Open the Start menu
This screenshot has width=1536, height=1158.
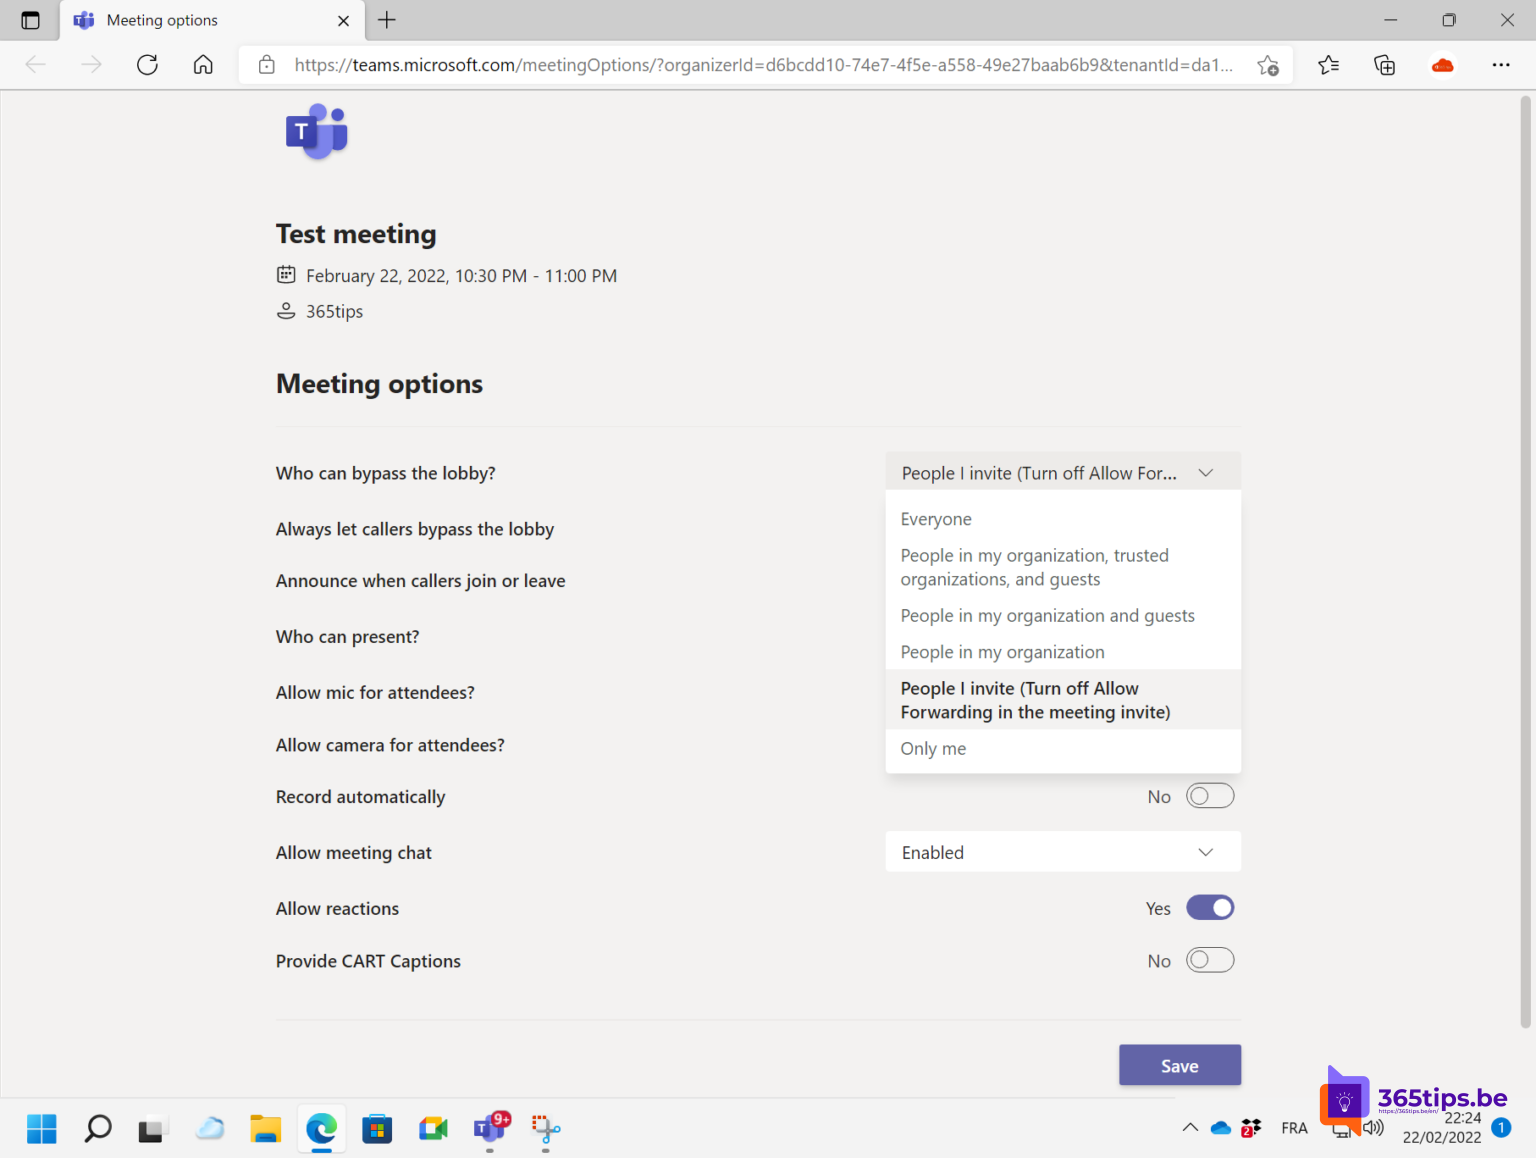point(41,1128)
